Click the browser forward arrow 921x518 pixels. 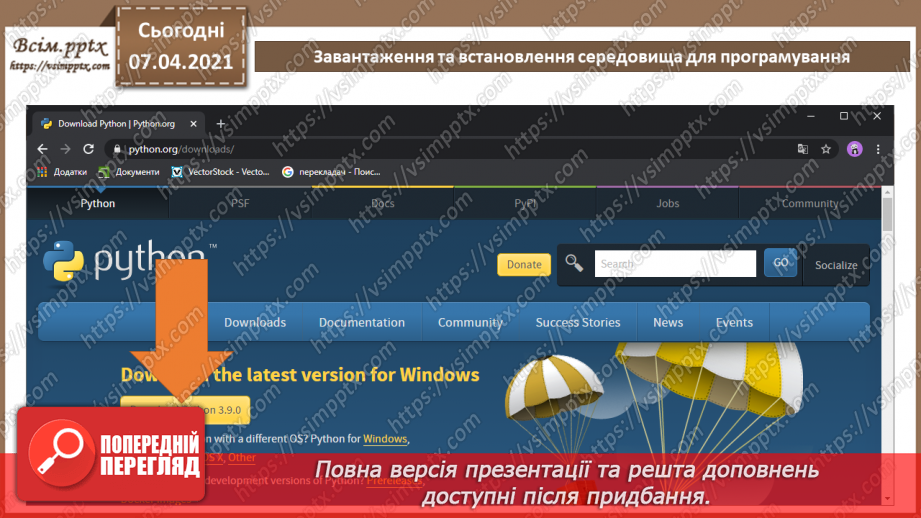coord(65,149)
